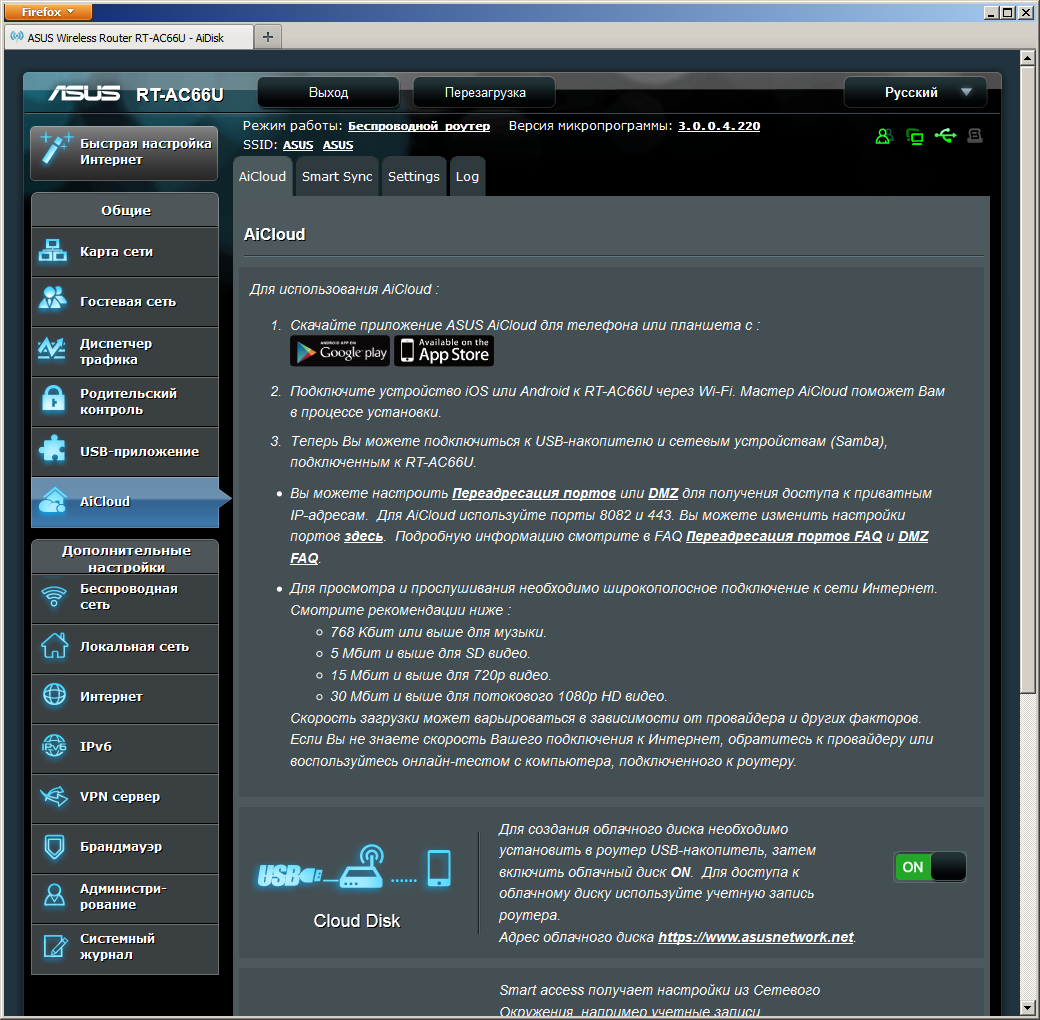Click the Выход logout button
Screen dimensions: 1040x1020
328,92
